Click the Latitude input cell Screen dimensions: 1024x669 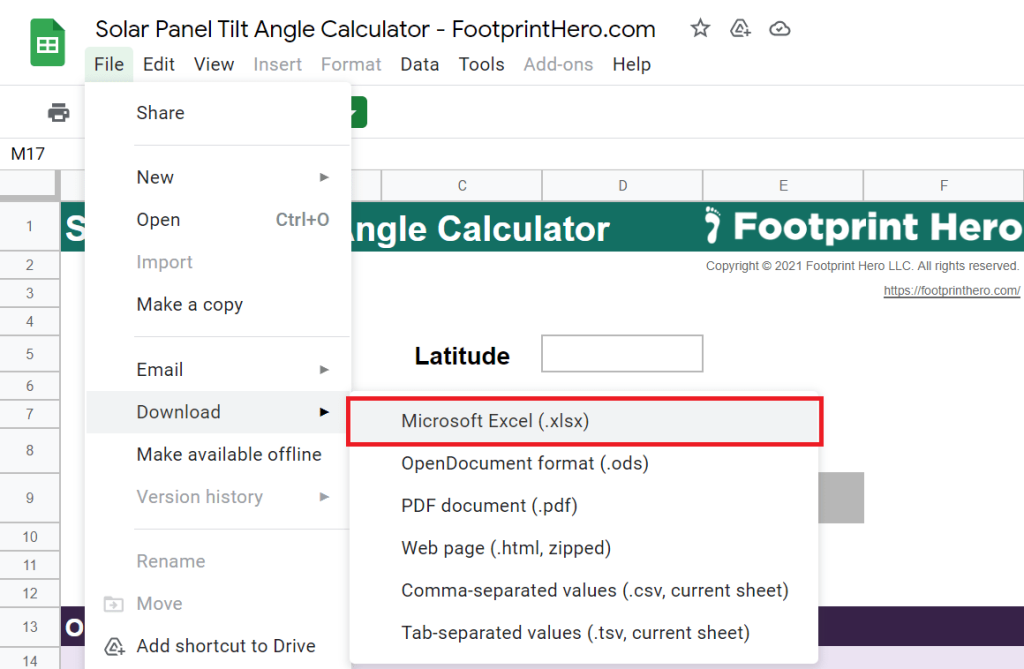point(622,353)
